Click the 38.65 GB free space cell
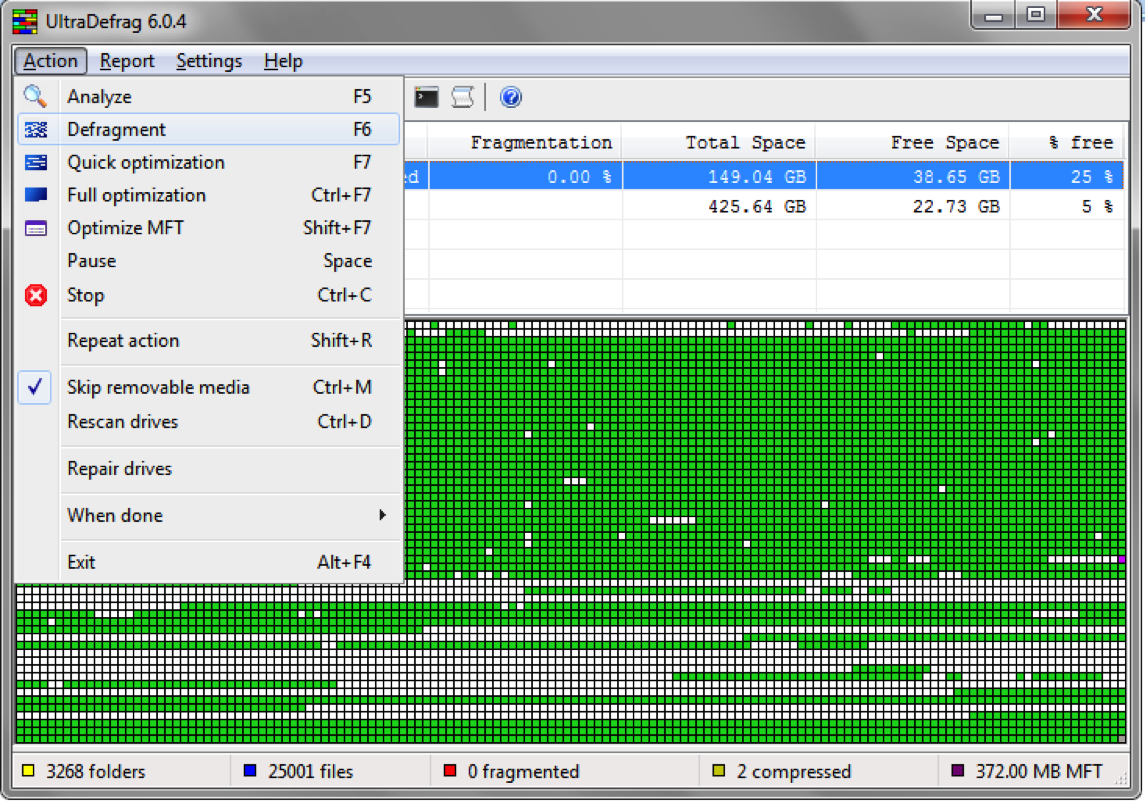The width and height of the screenshot is (1146, 802). pos(913,176)
